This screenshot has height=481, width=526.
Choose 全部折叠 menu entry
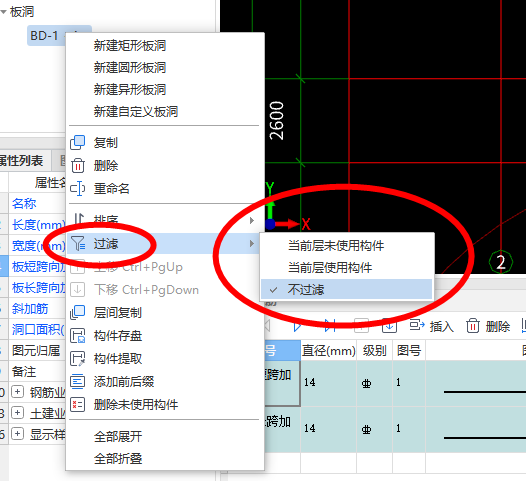[x=118, y=459]
